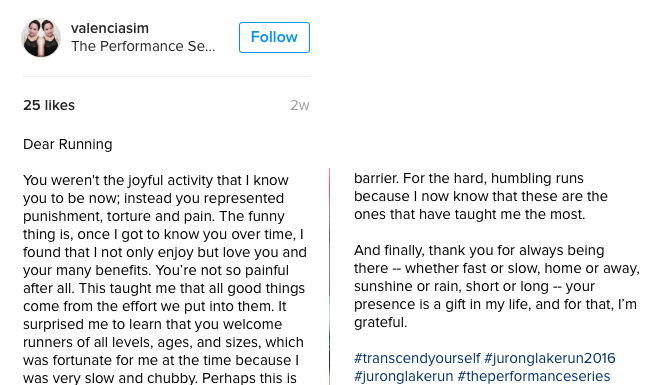Image resolution: width=664 pixels, height=385 pixels.
Task: Click the line starting And finally, thank you
Action: (479, 250)
